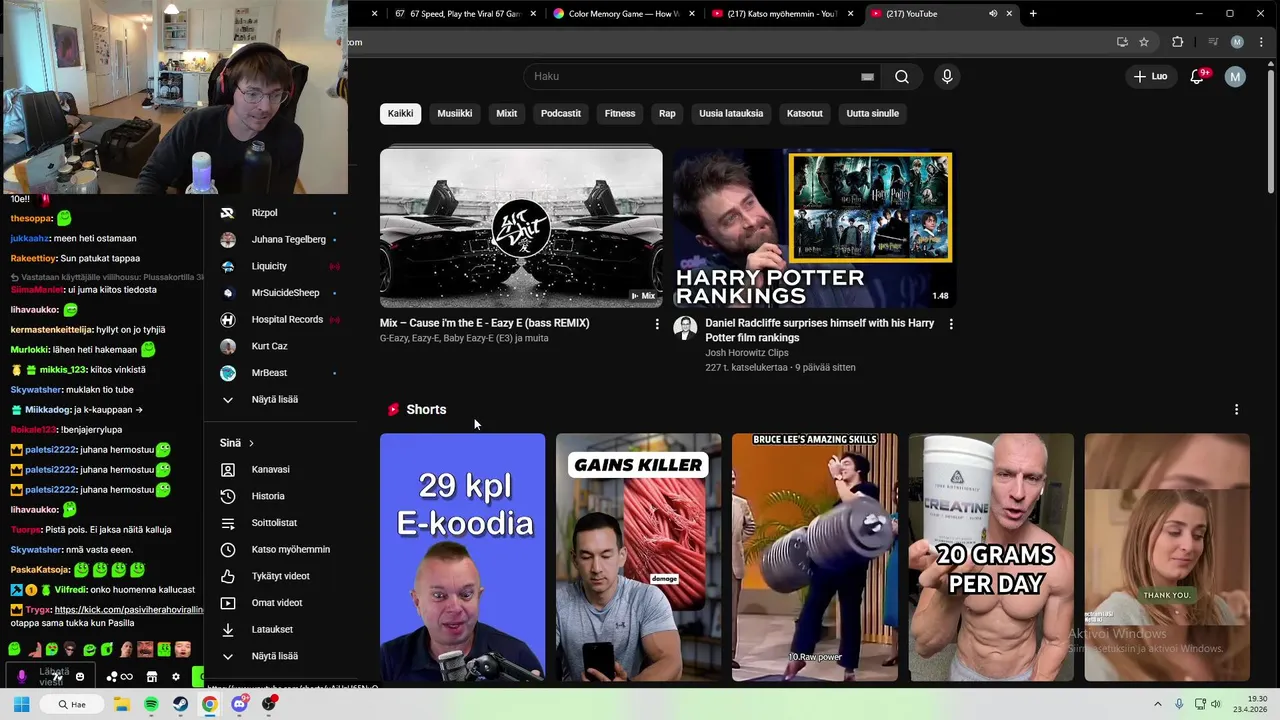
Task: Click the search magnifier button
Action: pos(902,77)
